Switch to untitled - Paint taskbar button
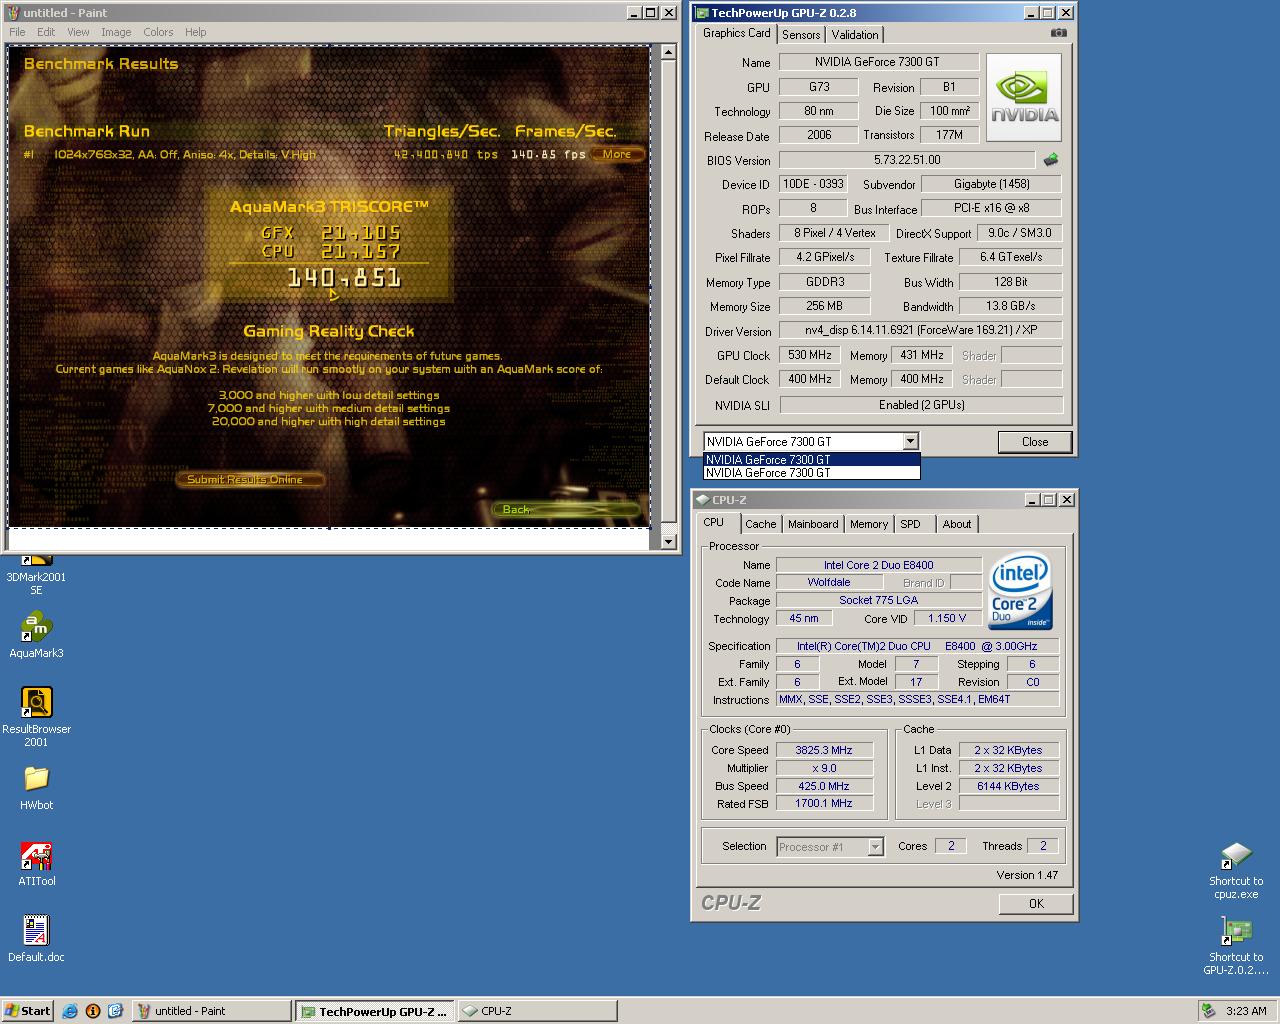 click(211, 1011)
